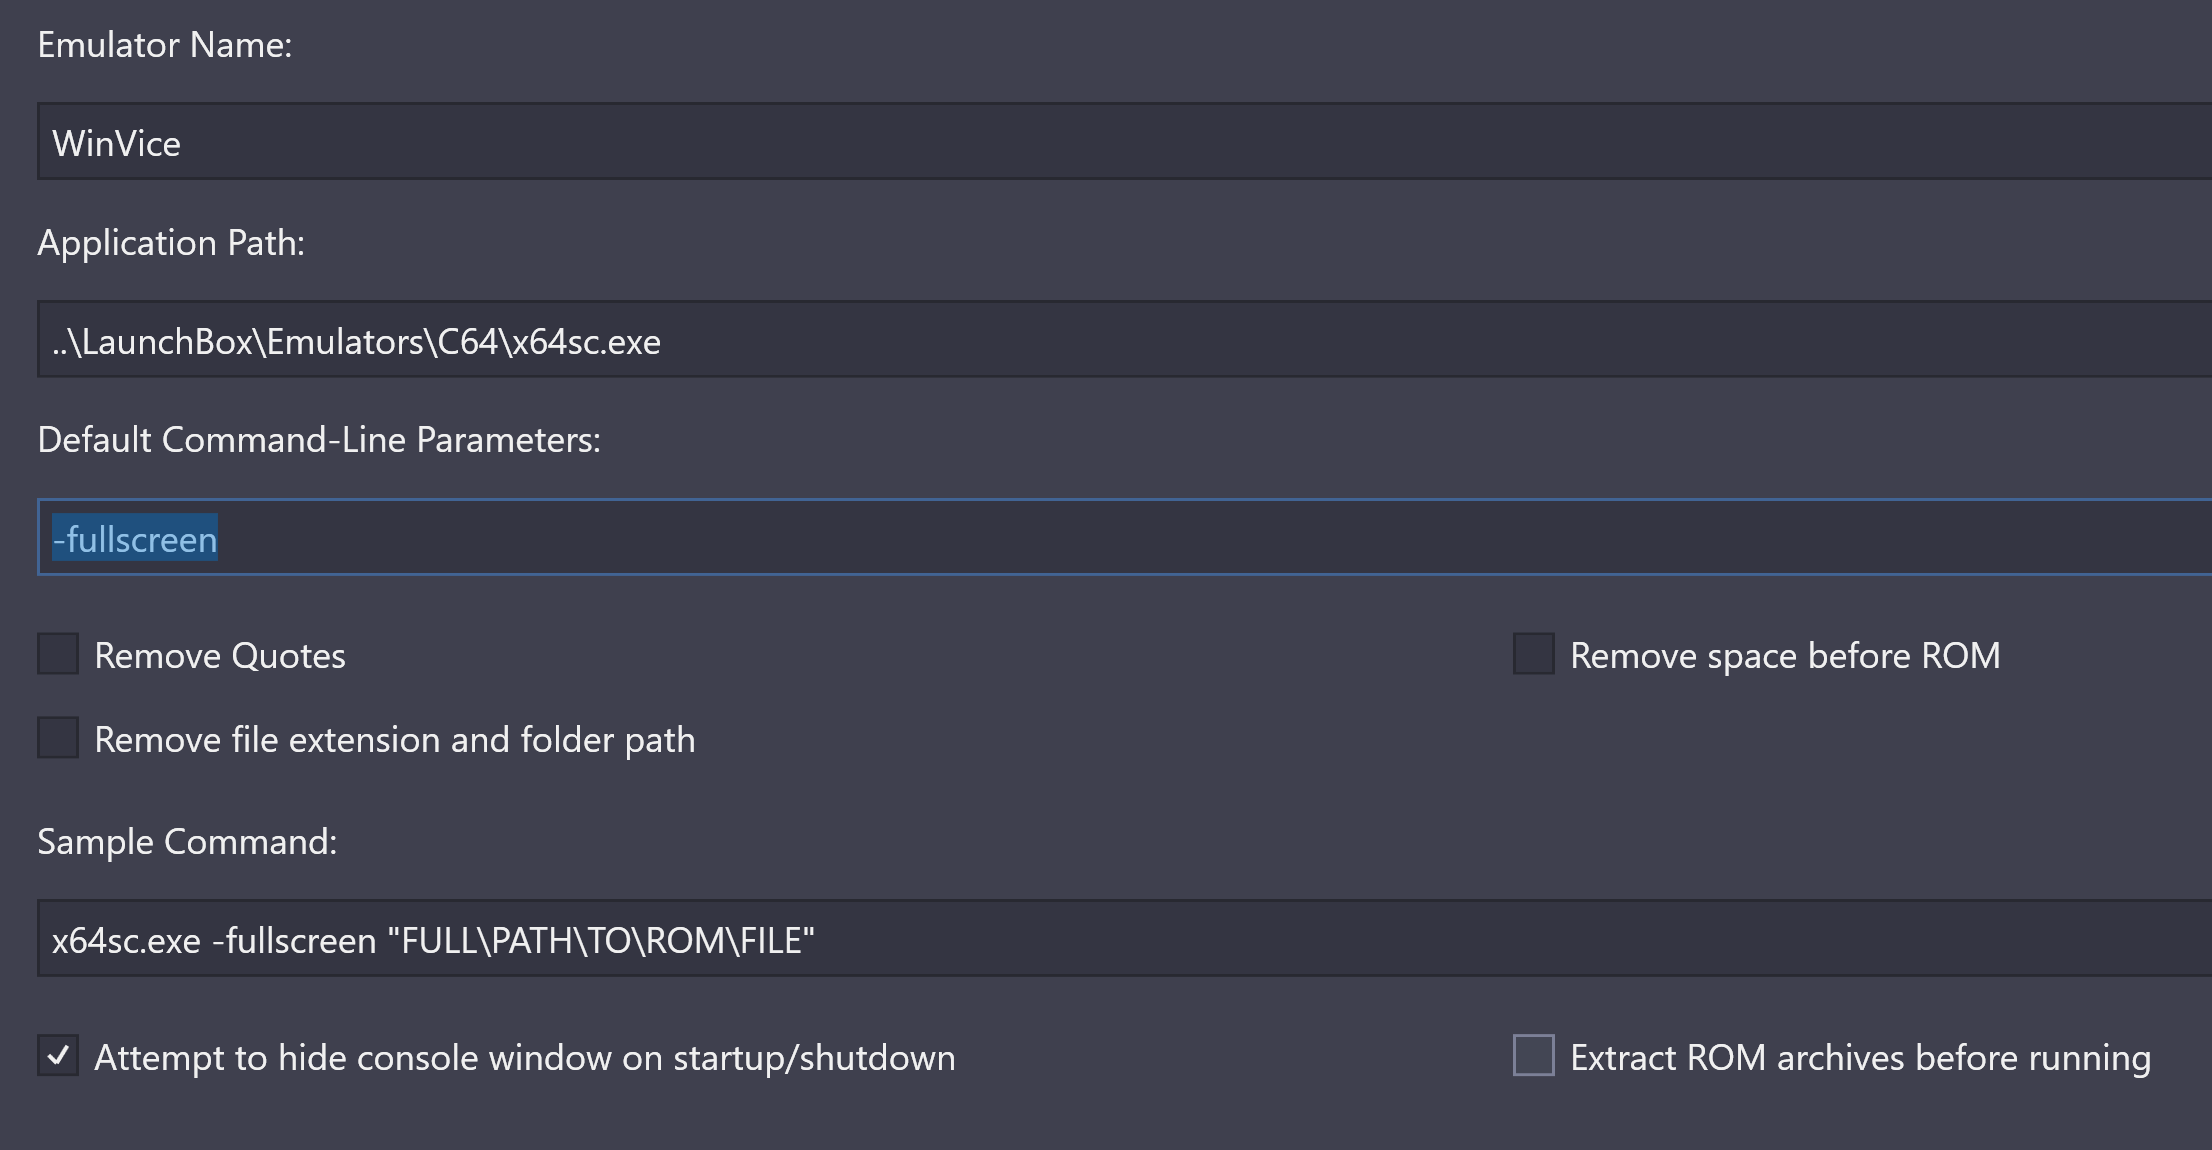Click the highlighted -fullscreen parameter text
This screenshot has width=2212, height=1150.
click(x=135, y=538)
